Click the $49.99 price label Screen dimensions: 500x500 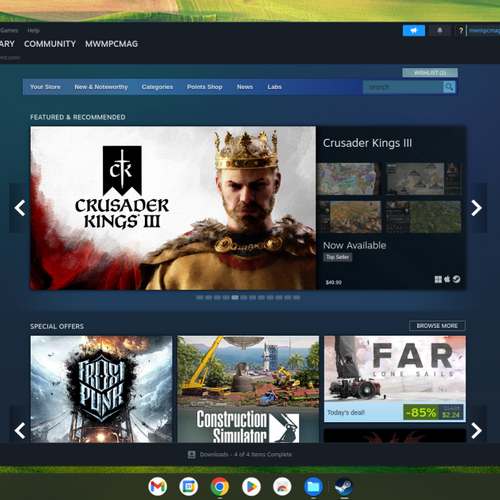click(334, 282)
